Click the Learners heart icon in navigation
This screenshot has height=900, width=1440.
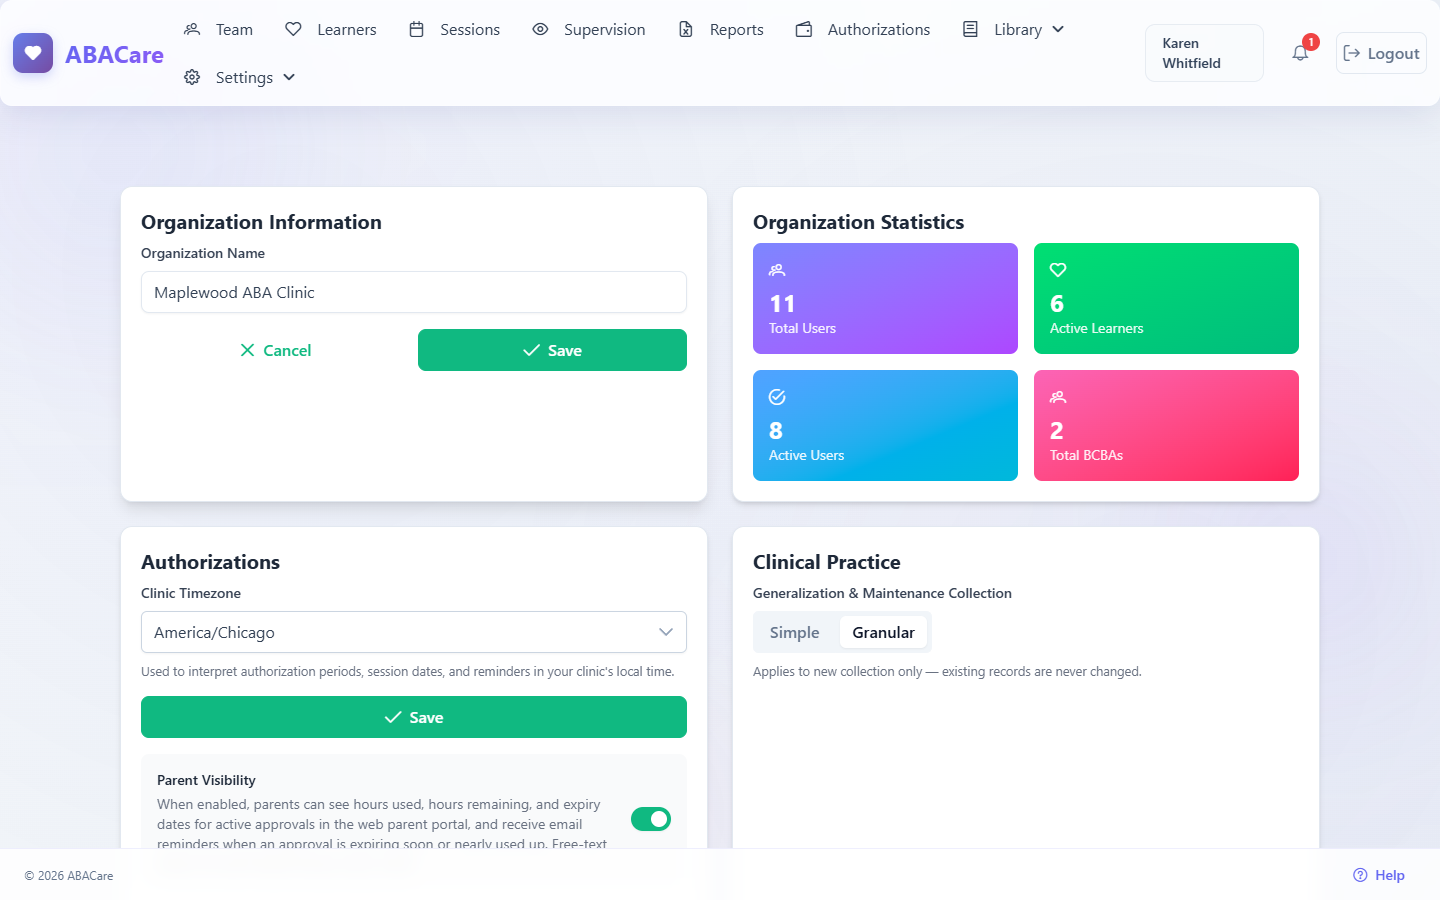pyautogui.click(x=293, y=29)
